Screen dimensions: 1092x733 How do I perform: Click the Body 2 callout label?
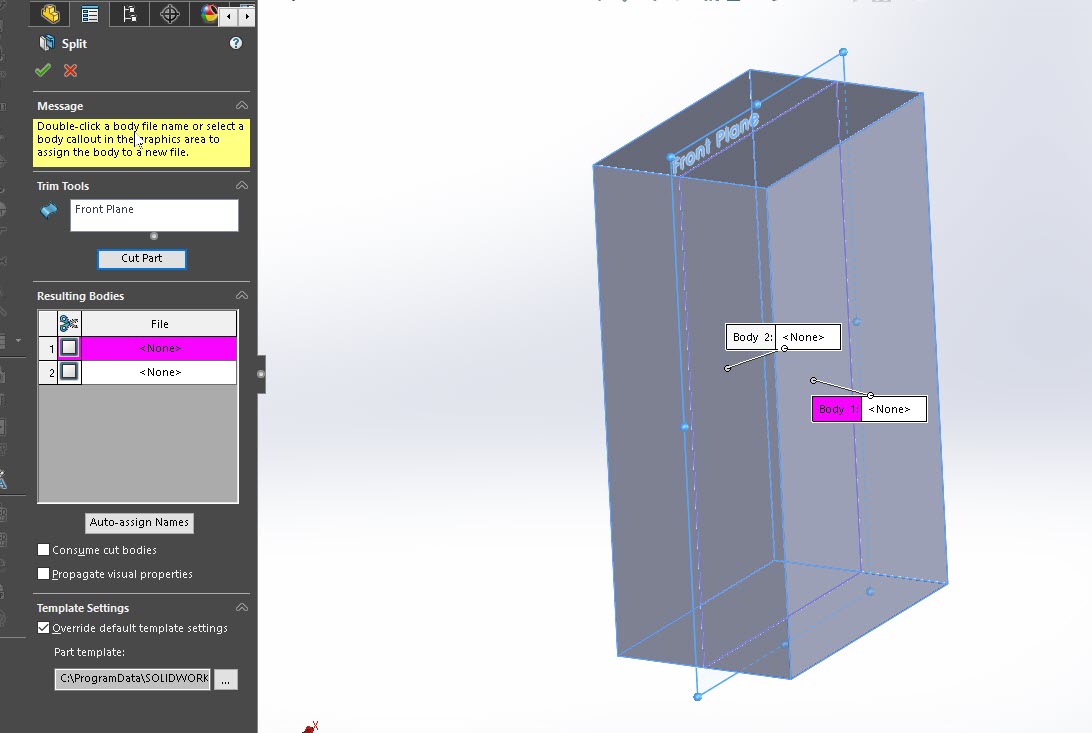click(x=751, y=337)
